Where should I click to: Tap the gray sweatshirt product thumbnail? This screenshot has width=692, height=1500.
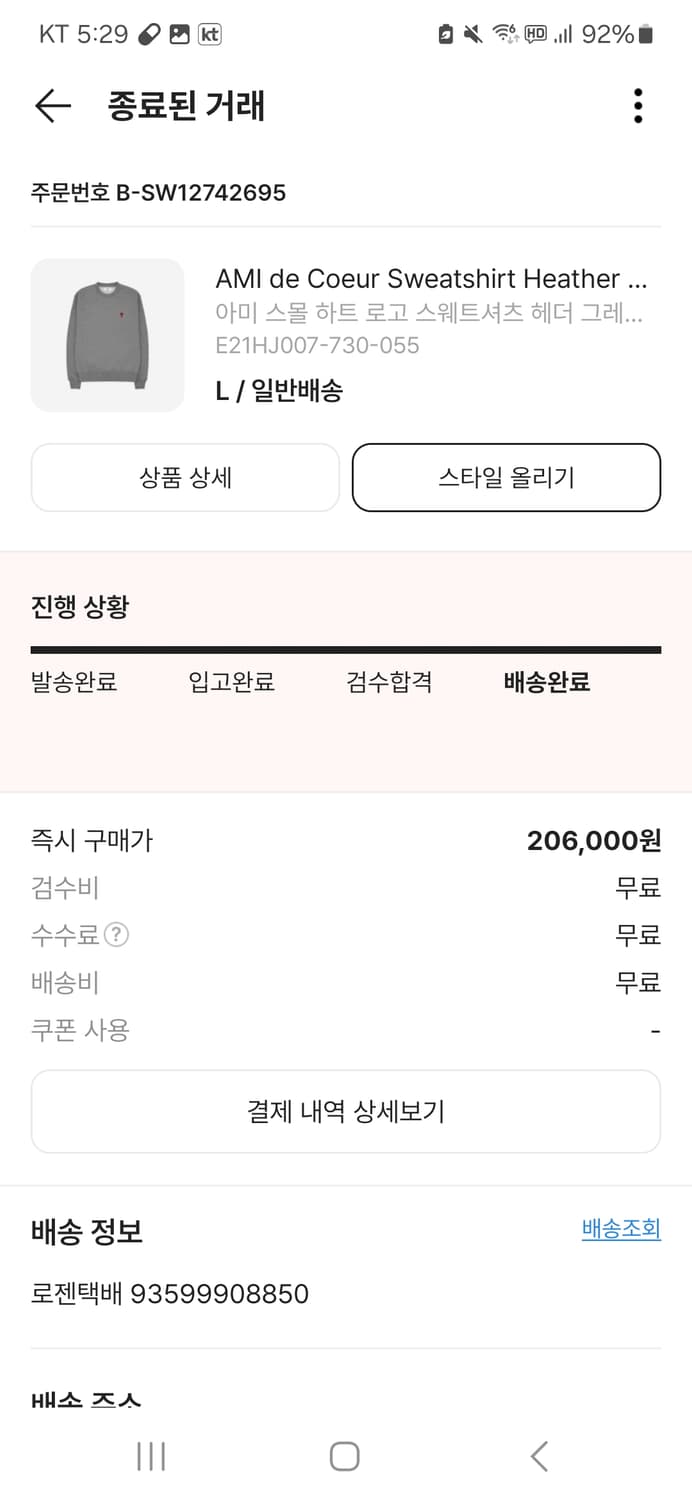coord(107,335)
